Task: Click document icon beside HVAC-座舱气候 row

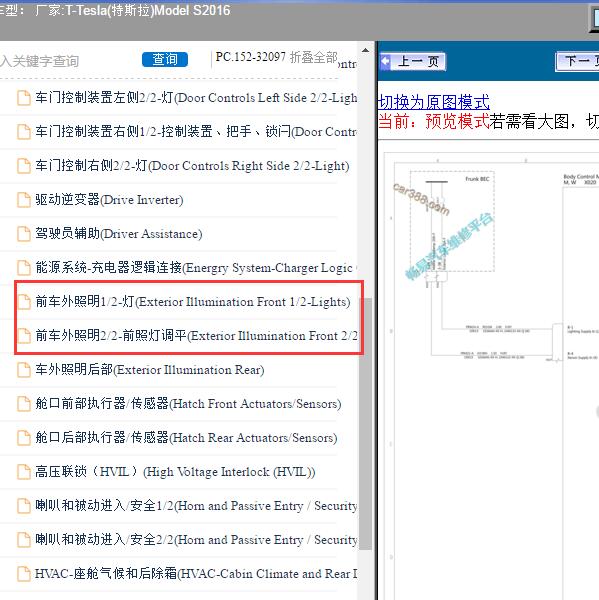Action: click(x=24, y=574)
